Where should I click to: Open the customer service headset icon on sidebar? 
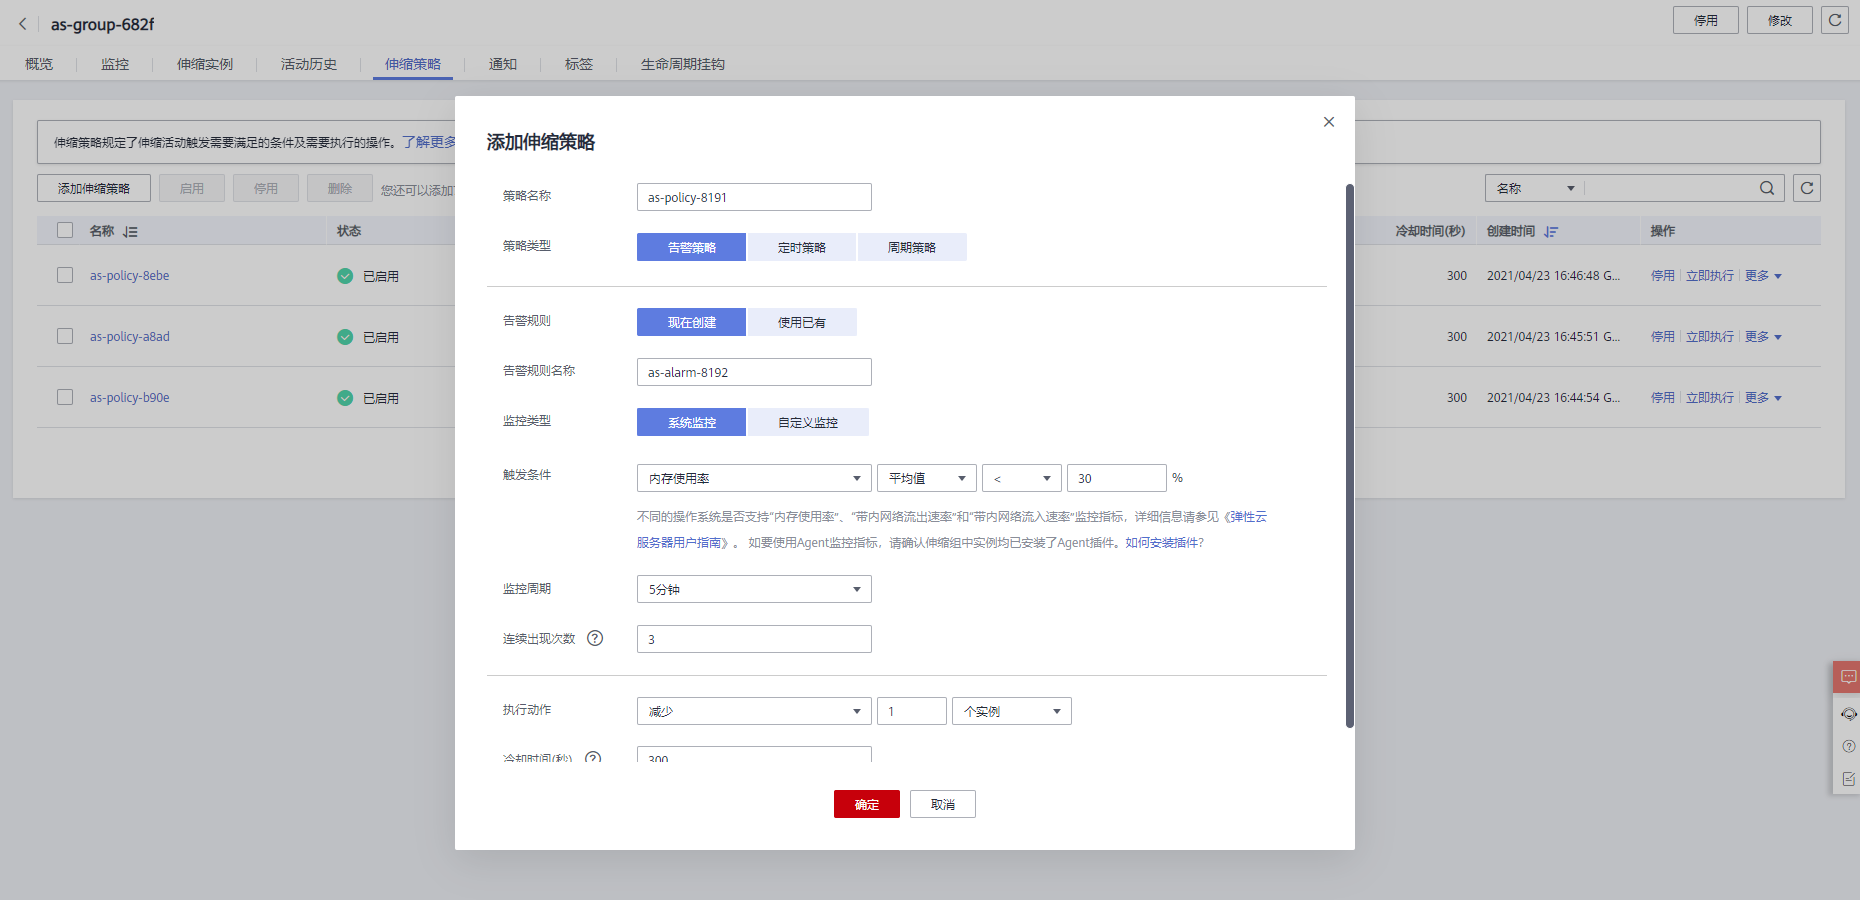pyautogui.click(x=1848, y=714)
